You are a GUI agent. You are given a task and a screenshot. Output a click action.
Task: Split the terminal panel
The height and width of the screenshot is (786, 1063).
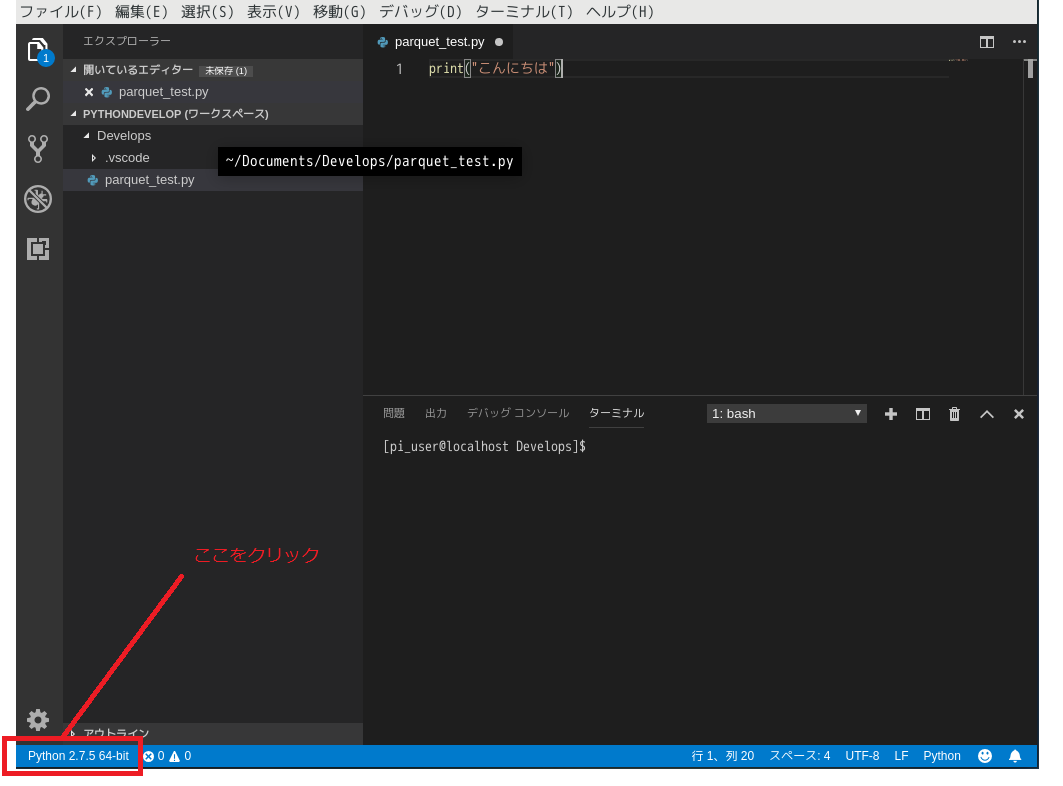pos(923,414)
